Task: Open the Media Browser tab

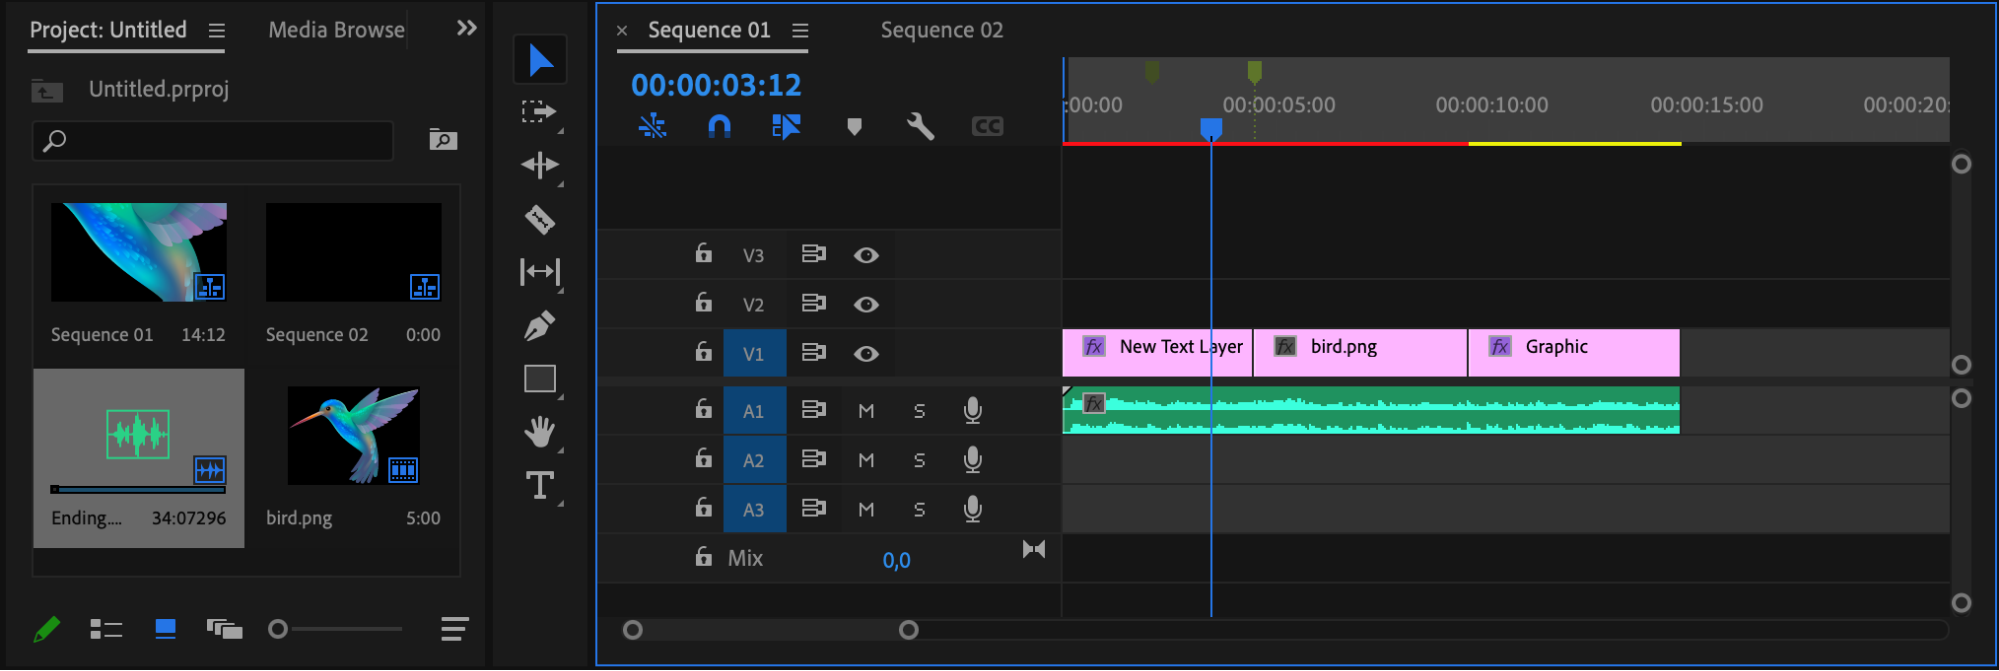Action: 336,31
